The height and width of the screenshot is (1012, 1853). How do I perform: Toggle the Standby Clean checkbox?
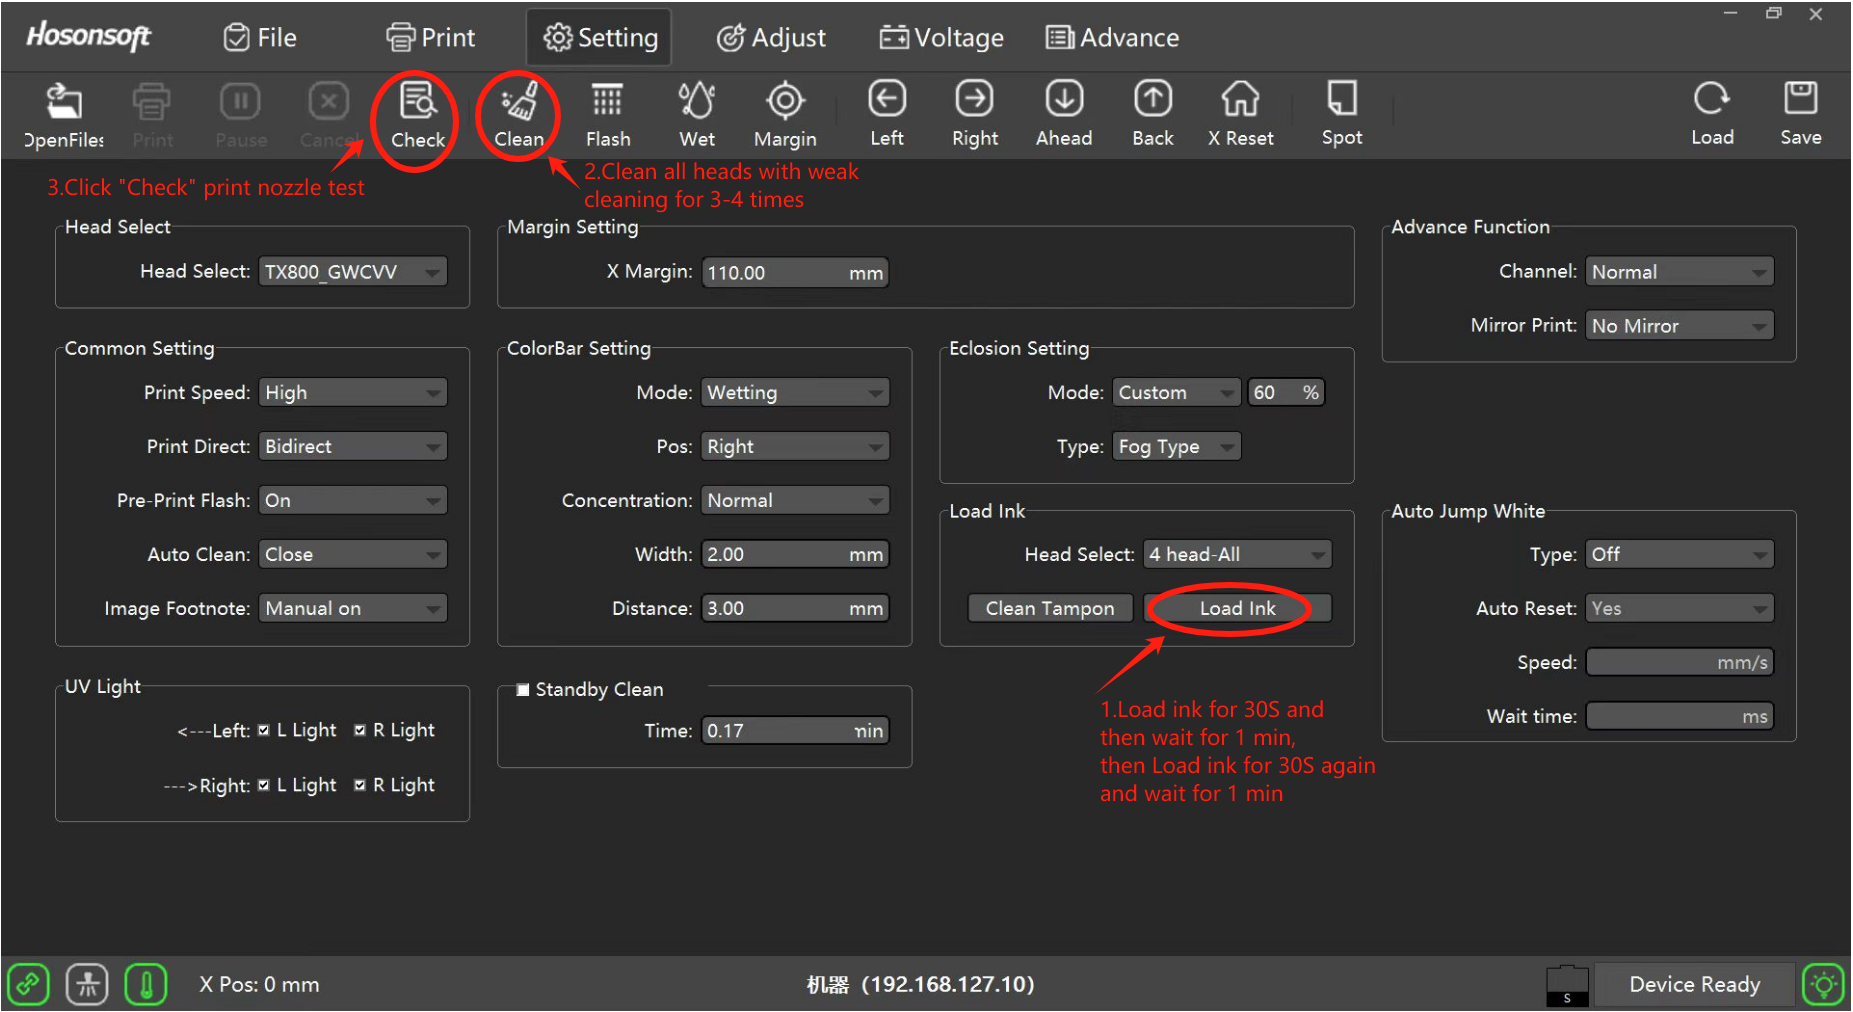[522, 690]
